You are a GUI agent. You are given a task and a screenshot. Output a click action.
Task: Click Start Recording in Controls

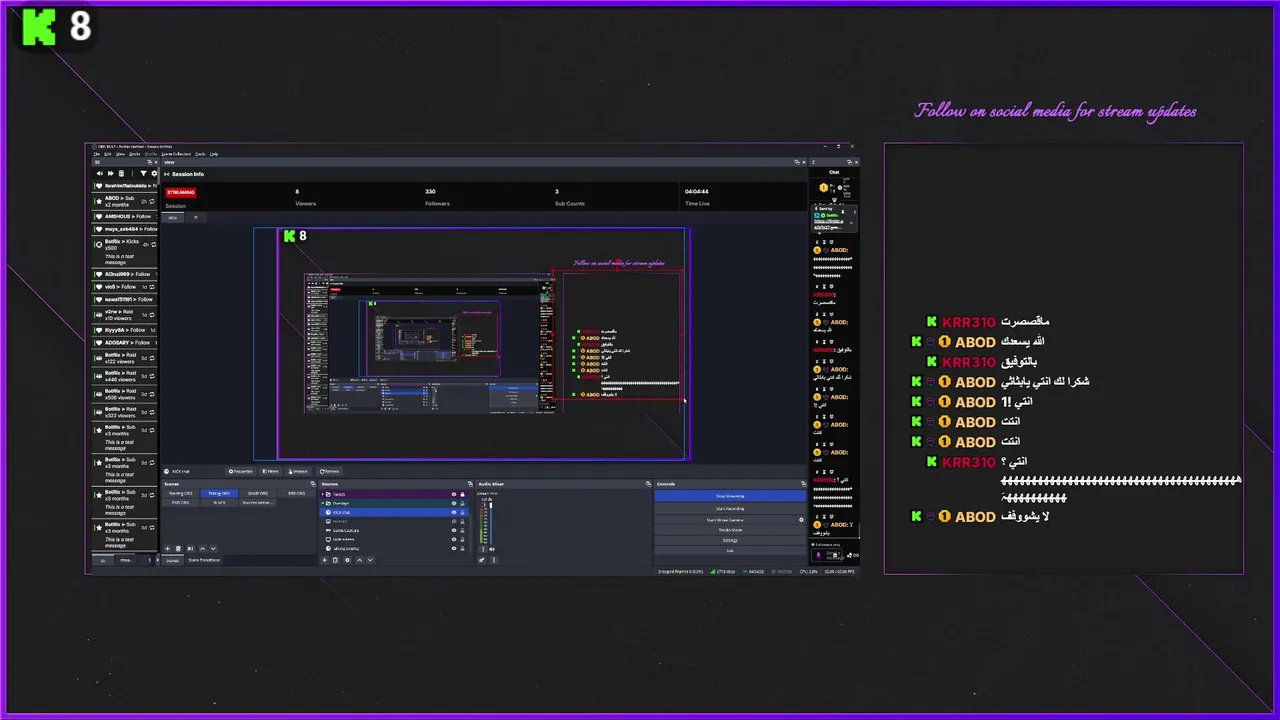click(730, 508)
